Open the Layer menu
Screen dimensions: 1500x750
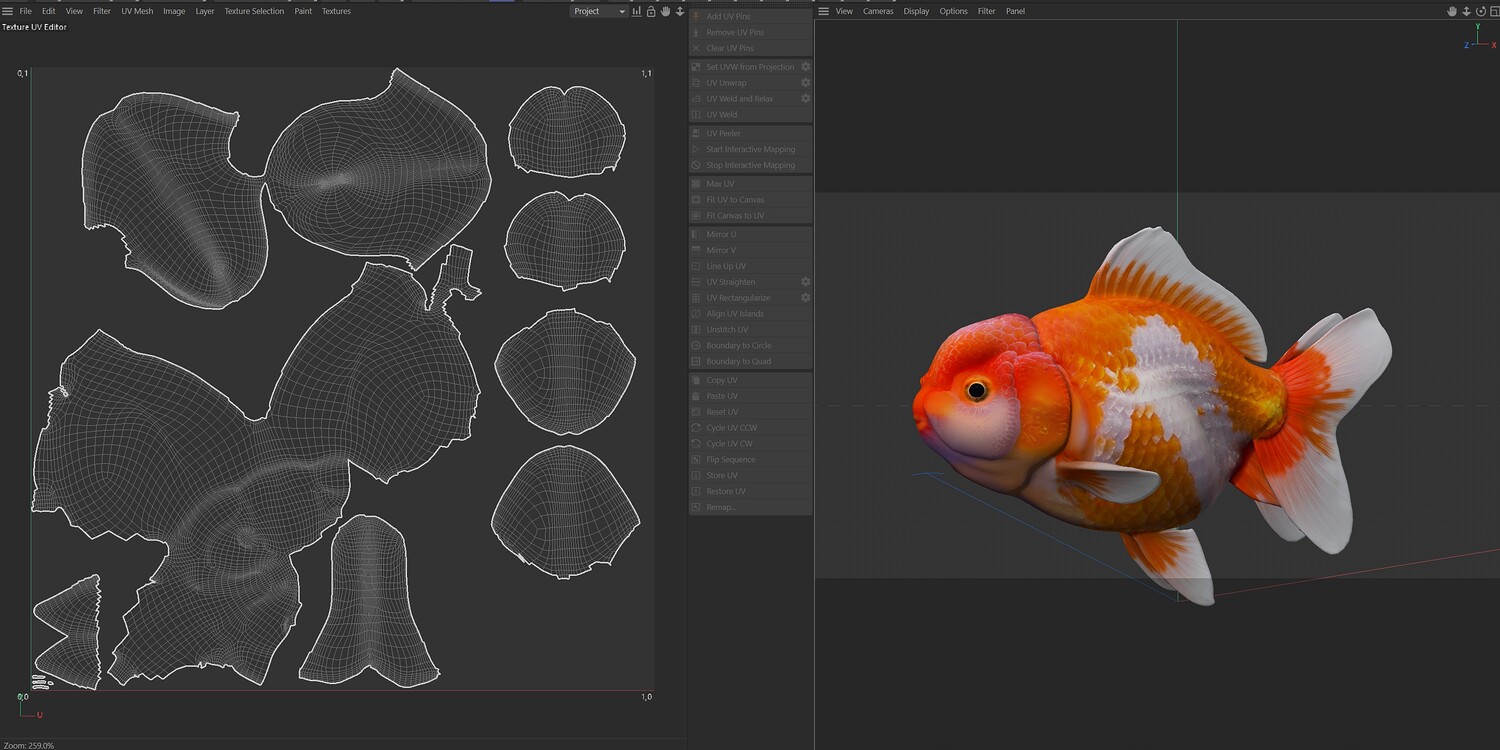205,11
